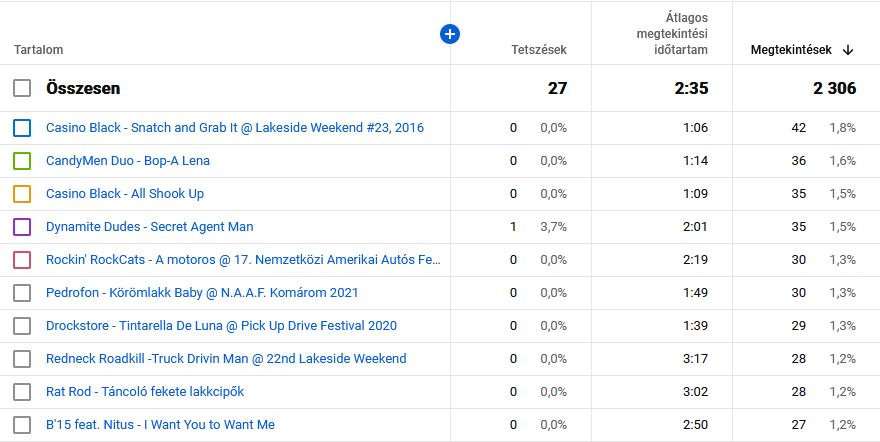This screenshot has width=880, height=442.
Task: Sort by Megtekintések column header
Action: [791, 50]
